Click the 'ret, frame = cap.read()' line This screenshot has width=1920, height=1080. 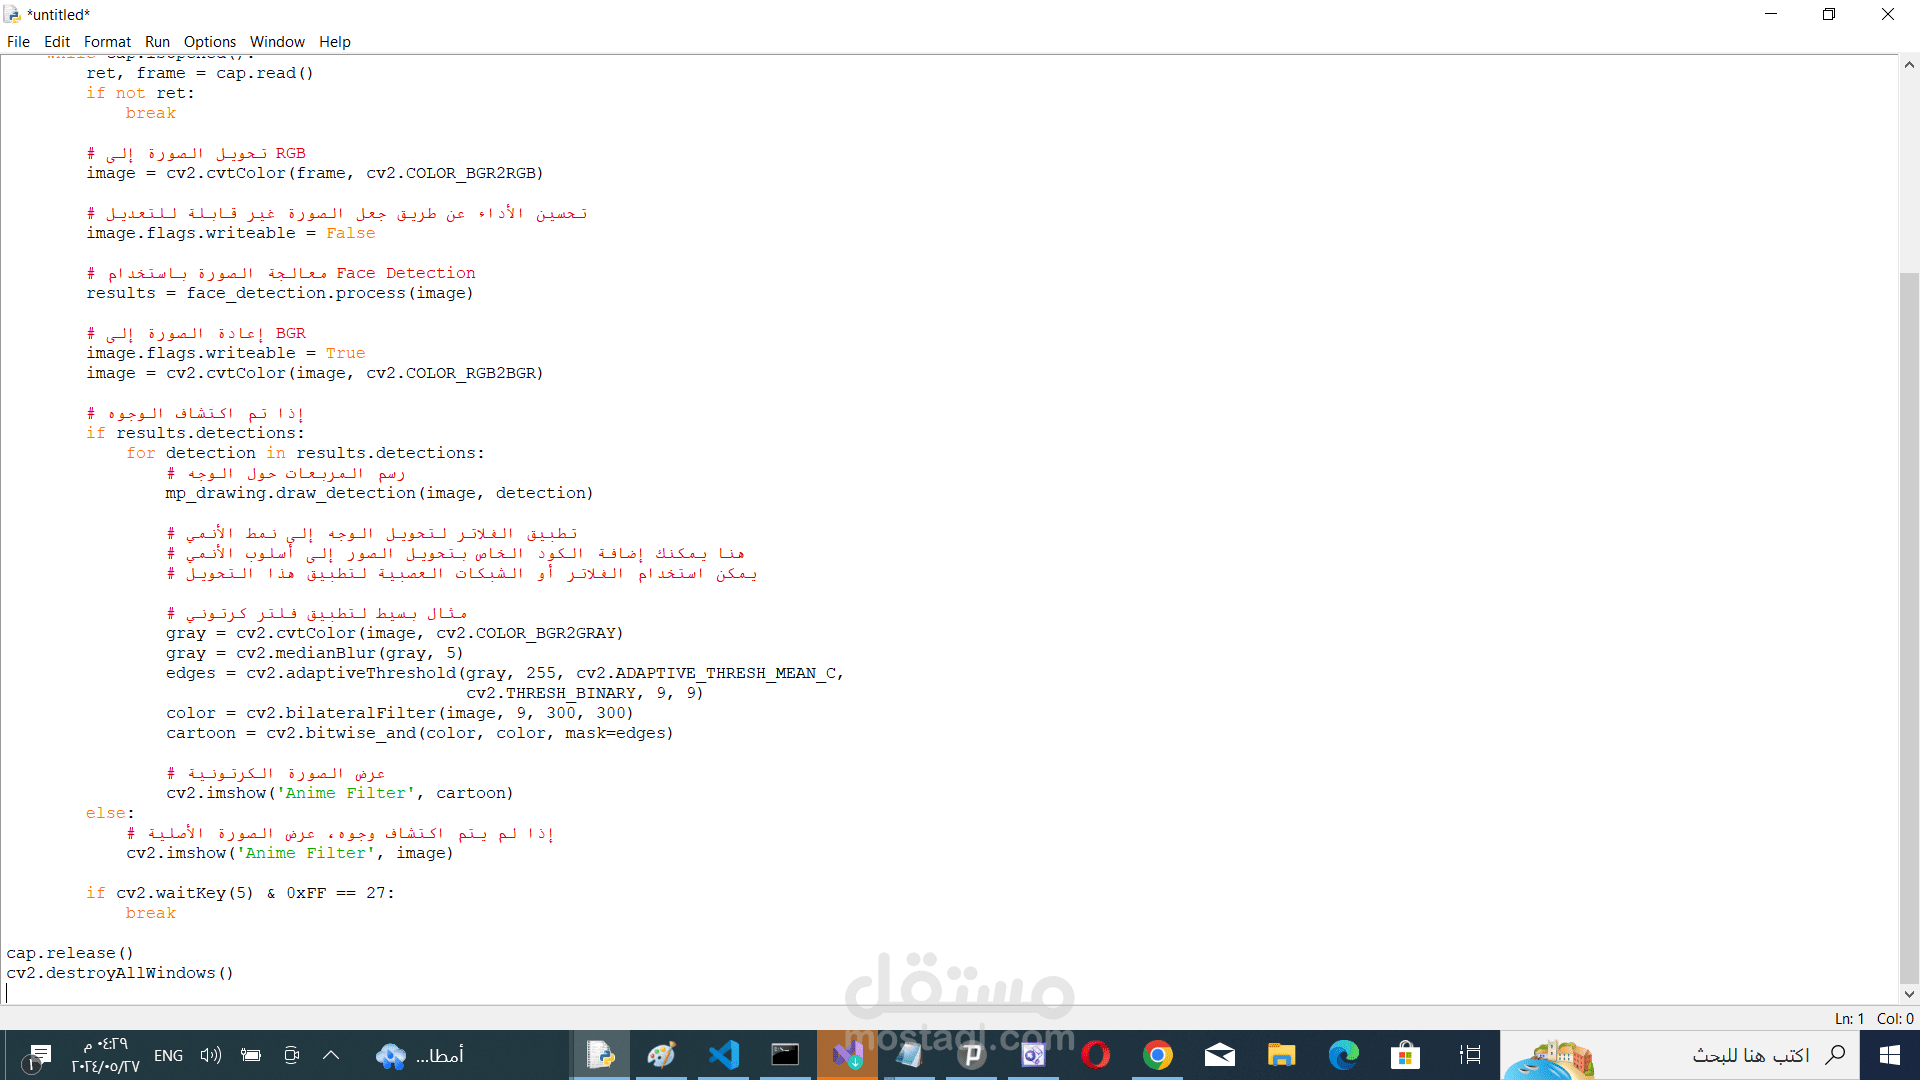[200, 73]
